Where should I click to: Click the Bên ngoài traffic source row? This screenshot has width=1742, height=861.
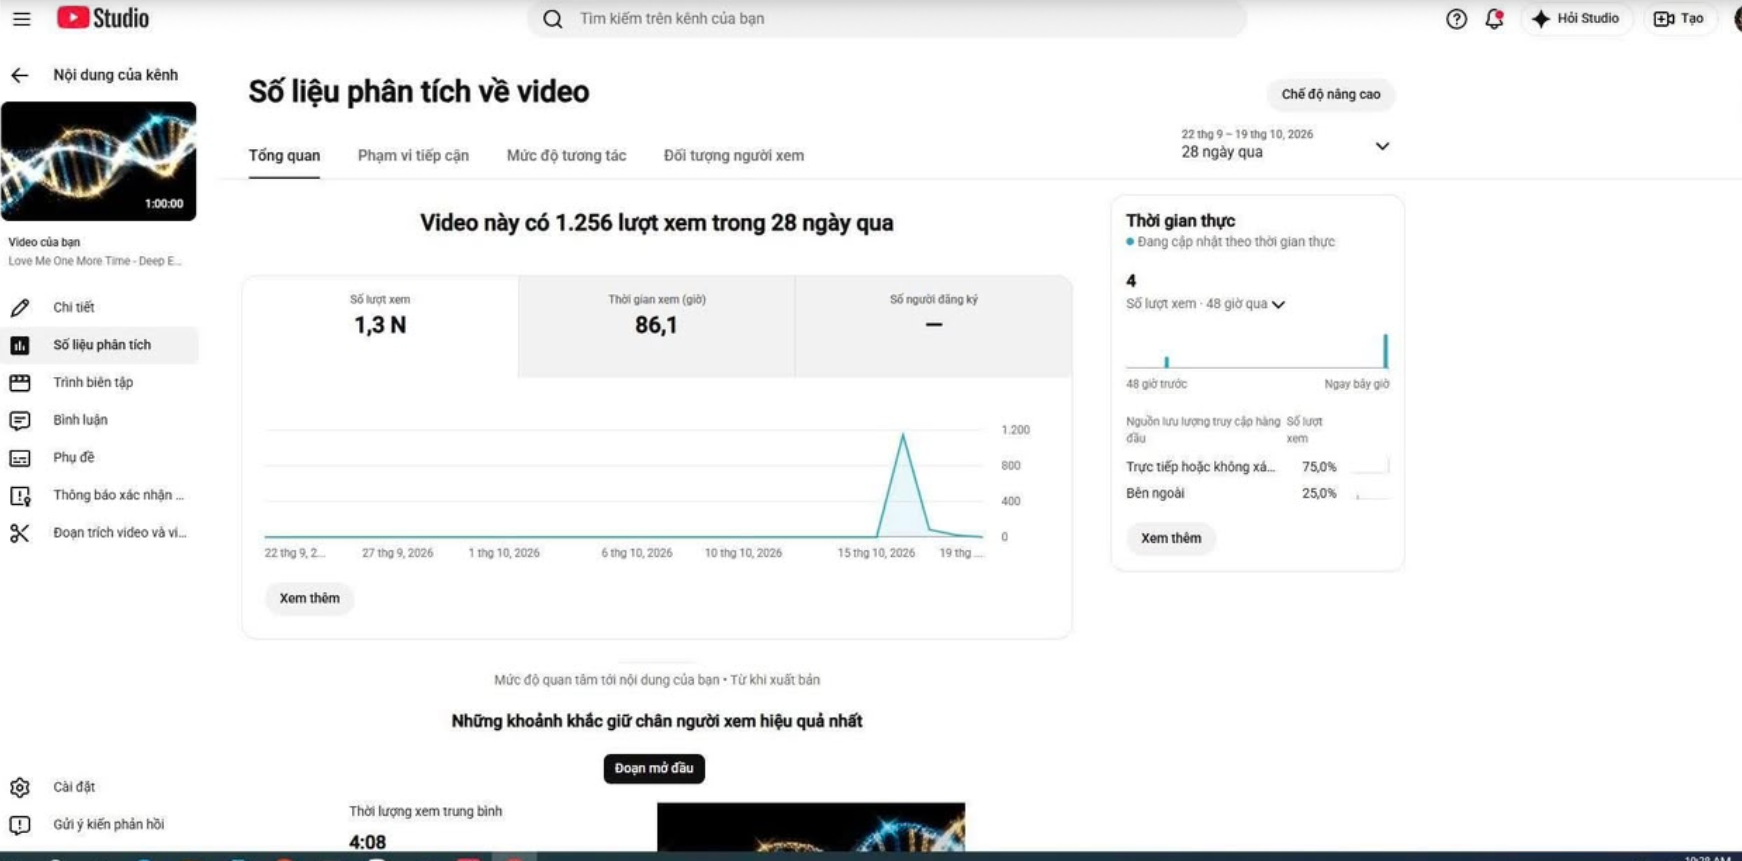[x=1257, y=493]
